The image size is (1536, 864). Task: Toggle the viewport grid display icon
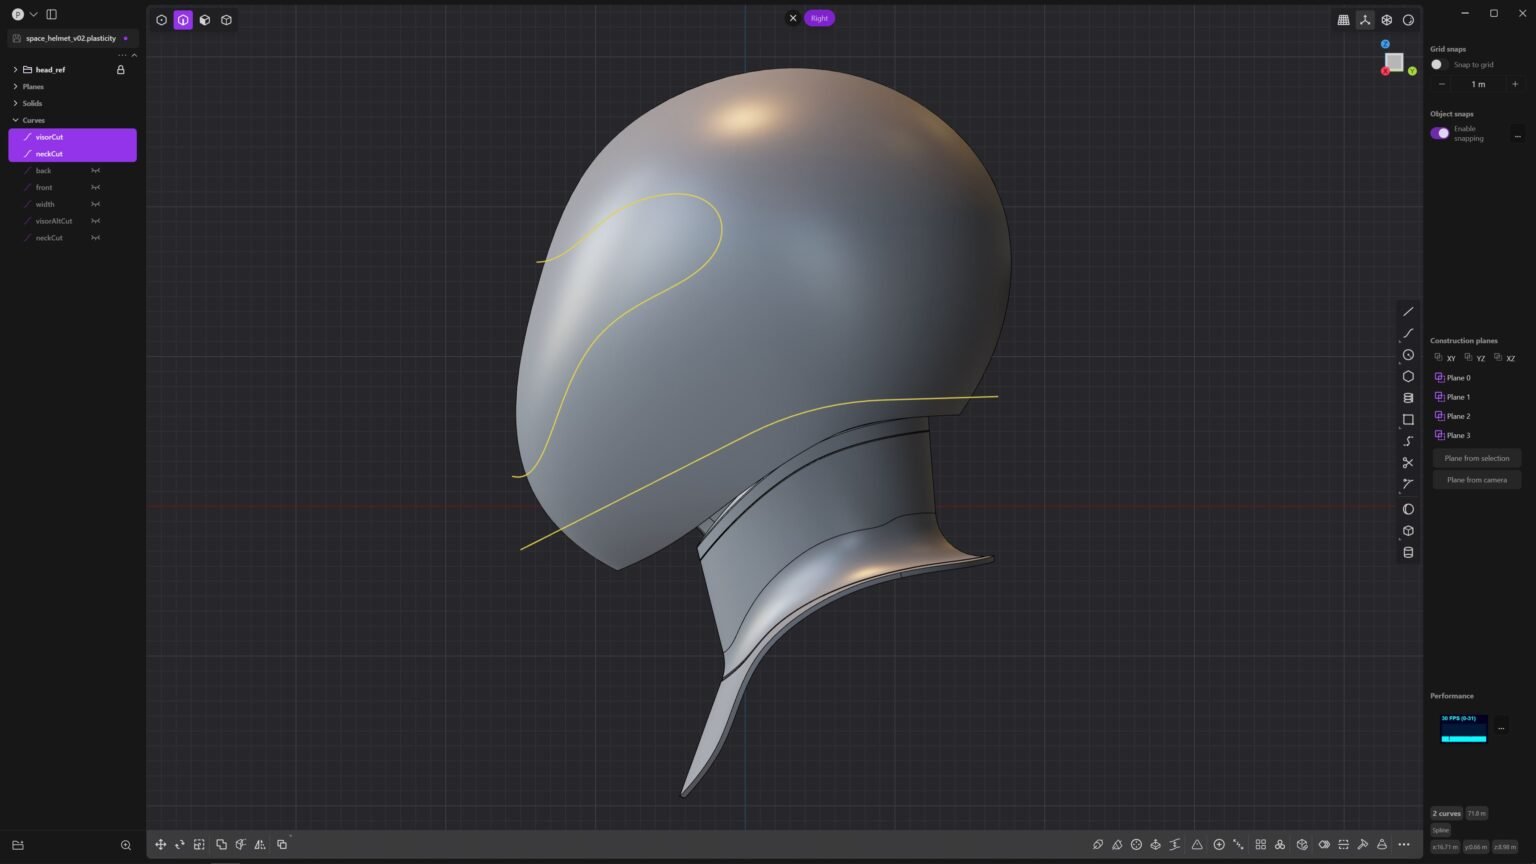pos(1343,20)
